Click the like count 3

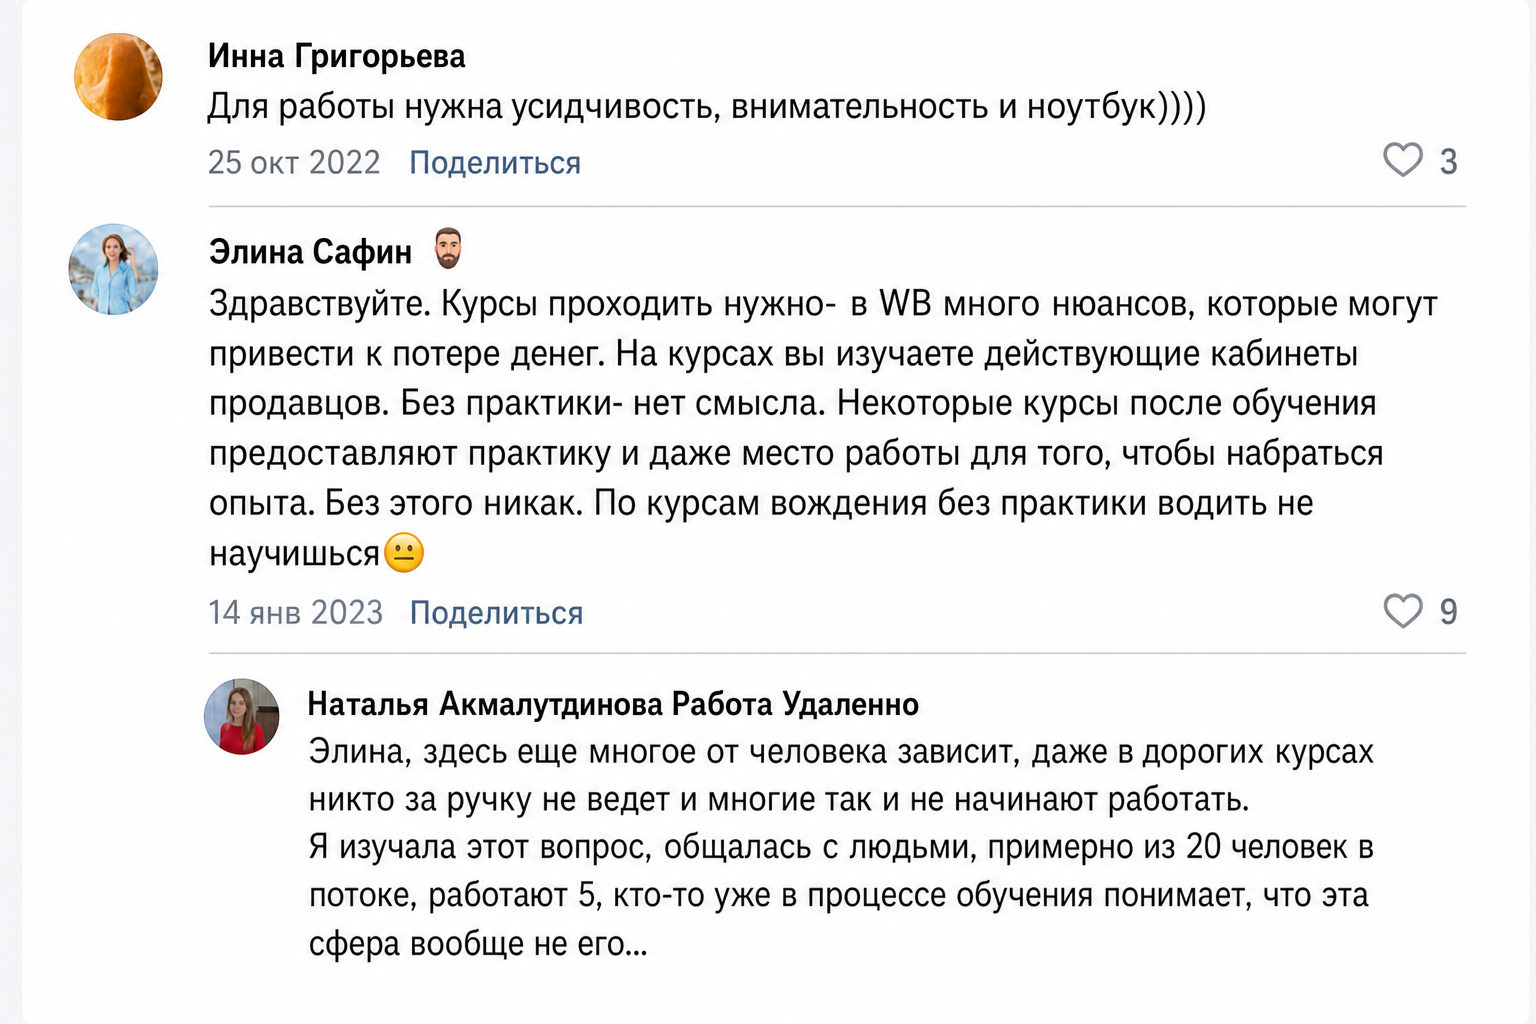[x=1448, y=162]
